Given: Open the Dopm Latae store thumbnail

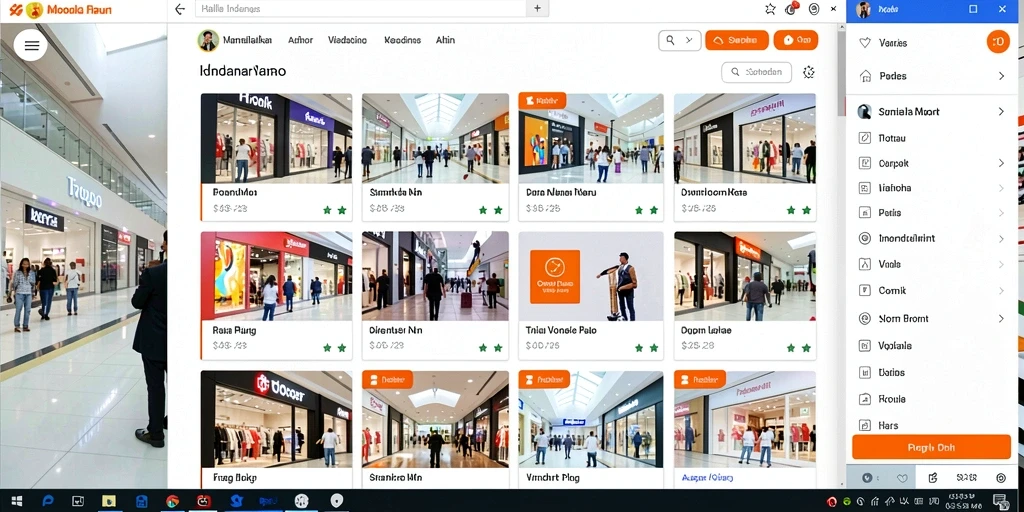Looking at the screenshot, I should click(x=745, y=276).
